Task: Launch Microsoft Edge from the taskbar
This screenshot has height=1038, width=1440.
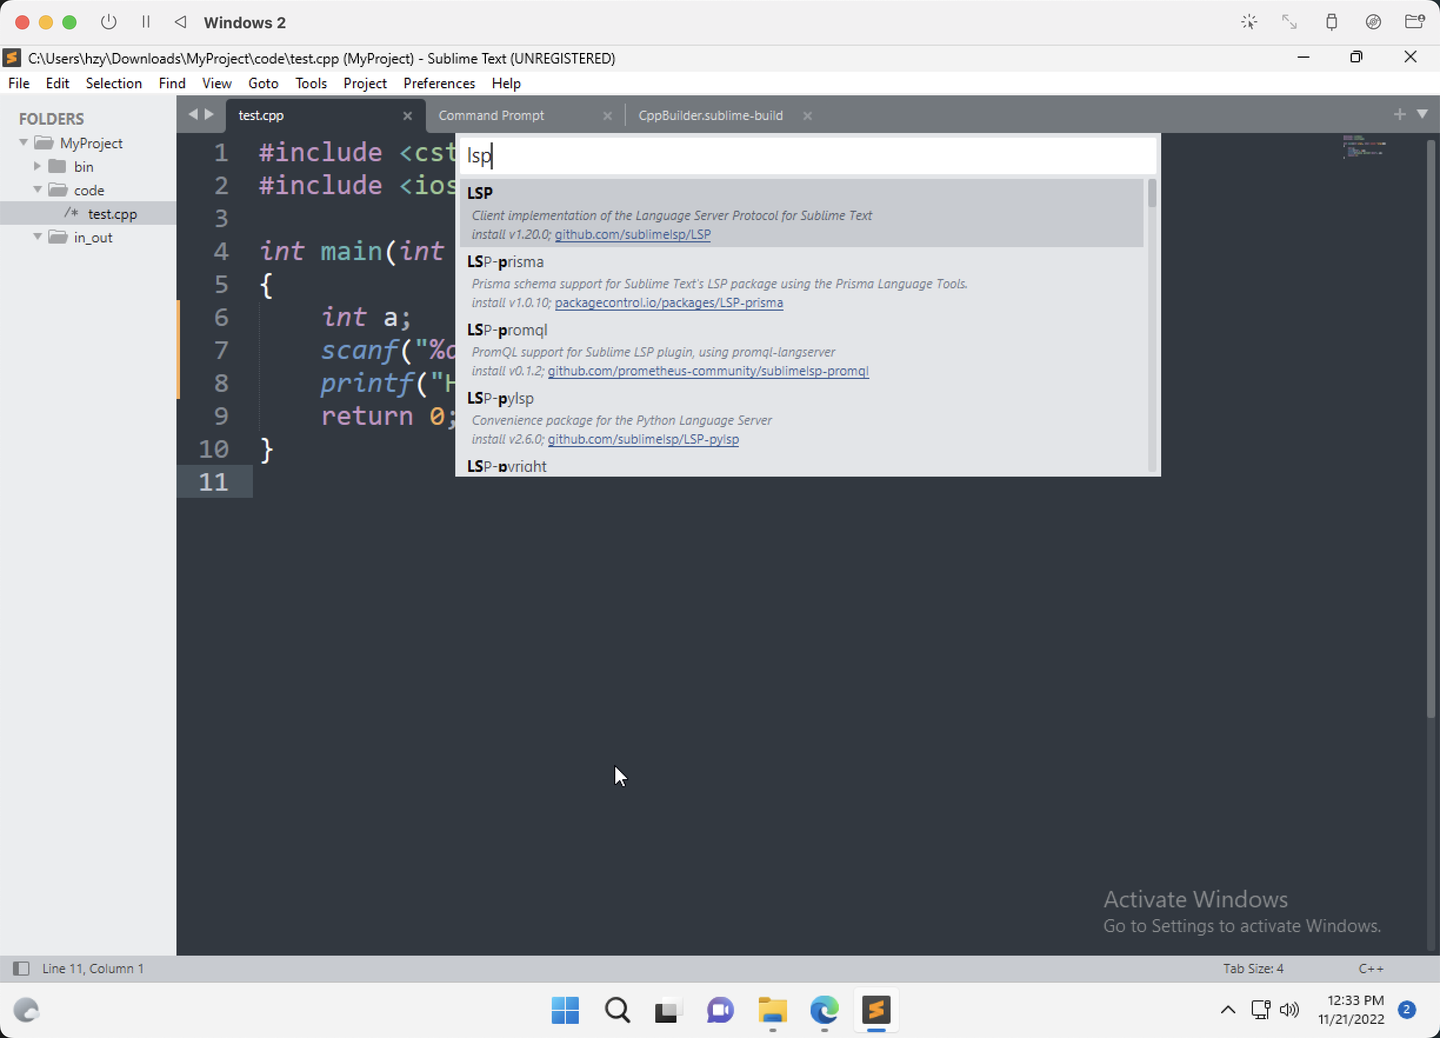Action: pyautogui.click(x=824, y=1010)
